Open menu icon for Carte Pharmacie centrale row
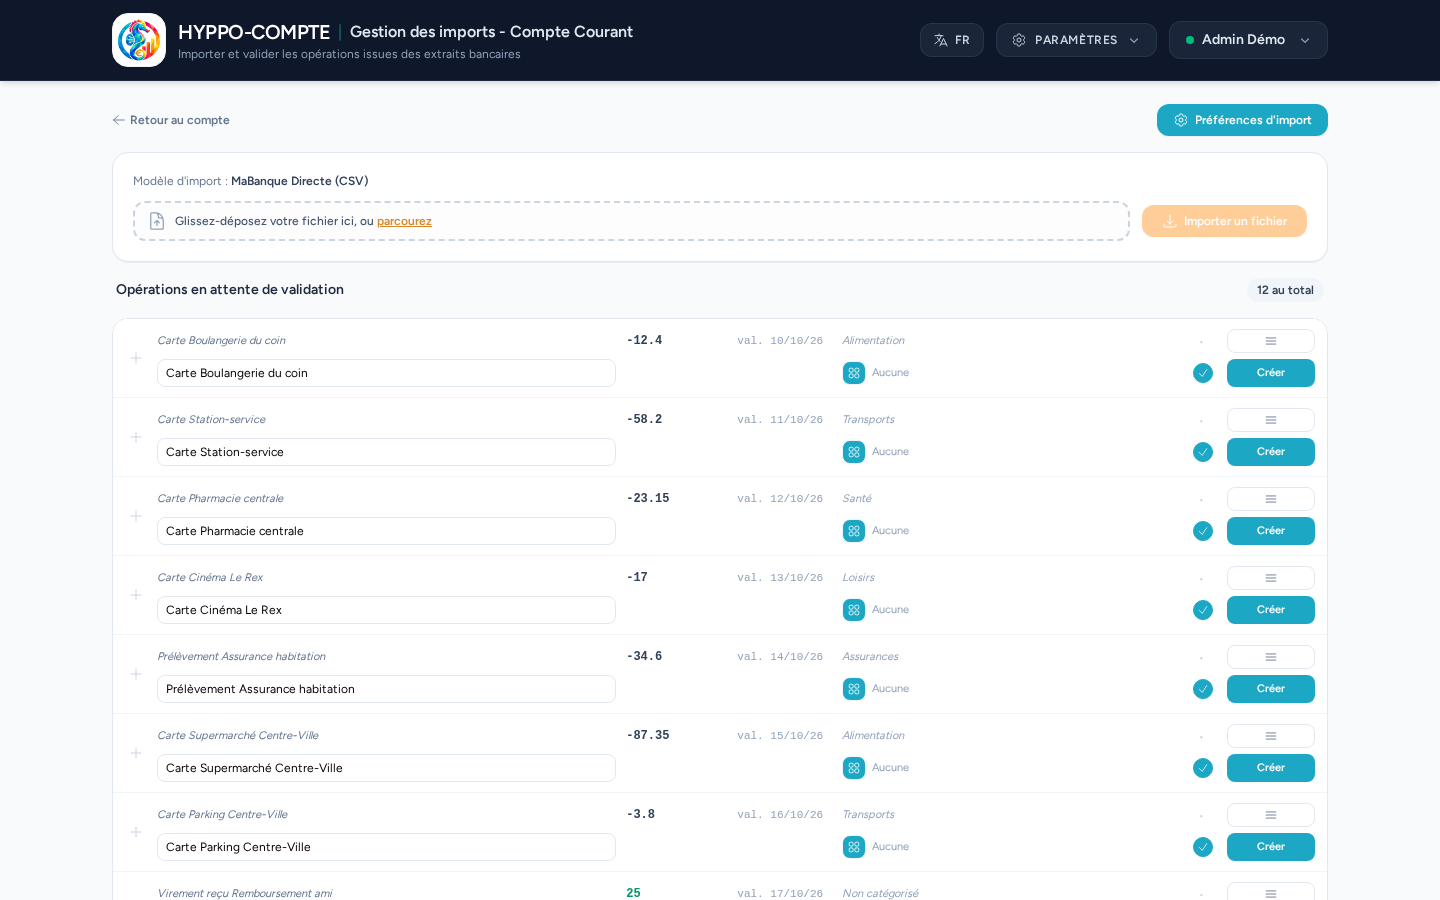Viewport: 1440px width, 900px height. tap(1271, 499)
